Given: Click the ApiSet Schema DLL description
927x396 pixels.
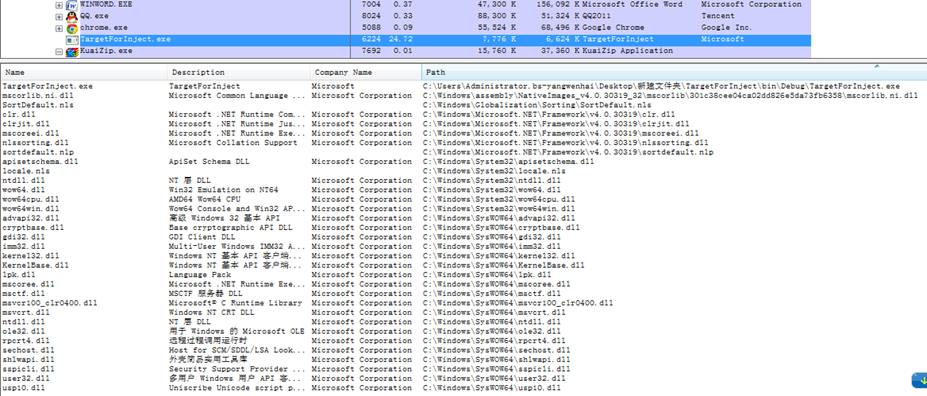Looking at the screenshot, I should pyautogui.click(x=209, y=161).
